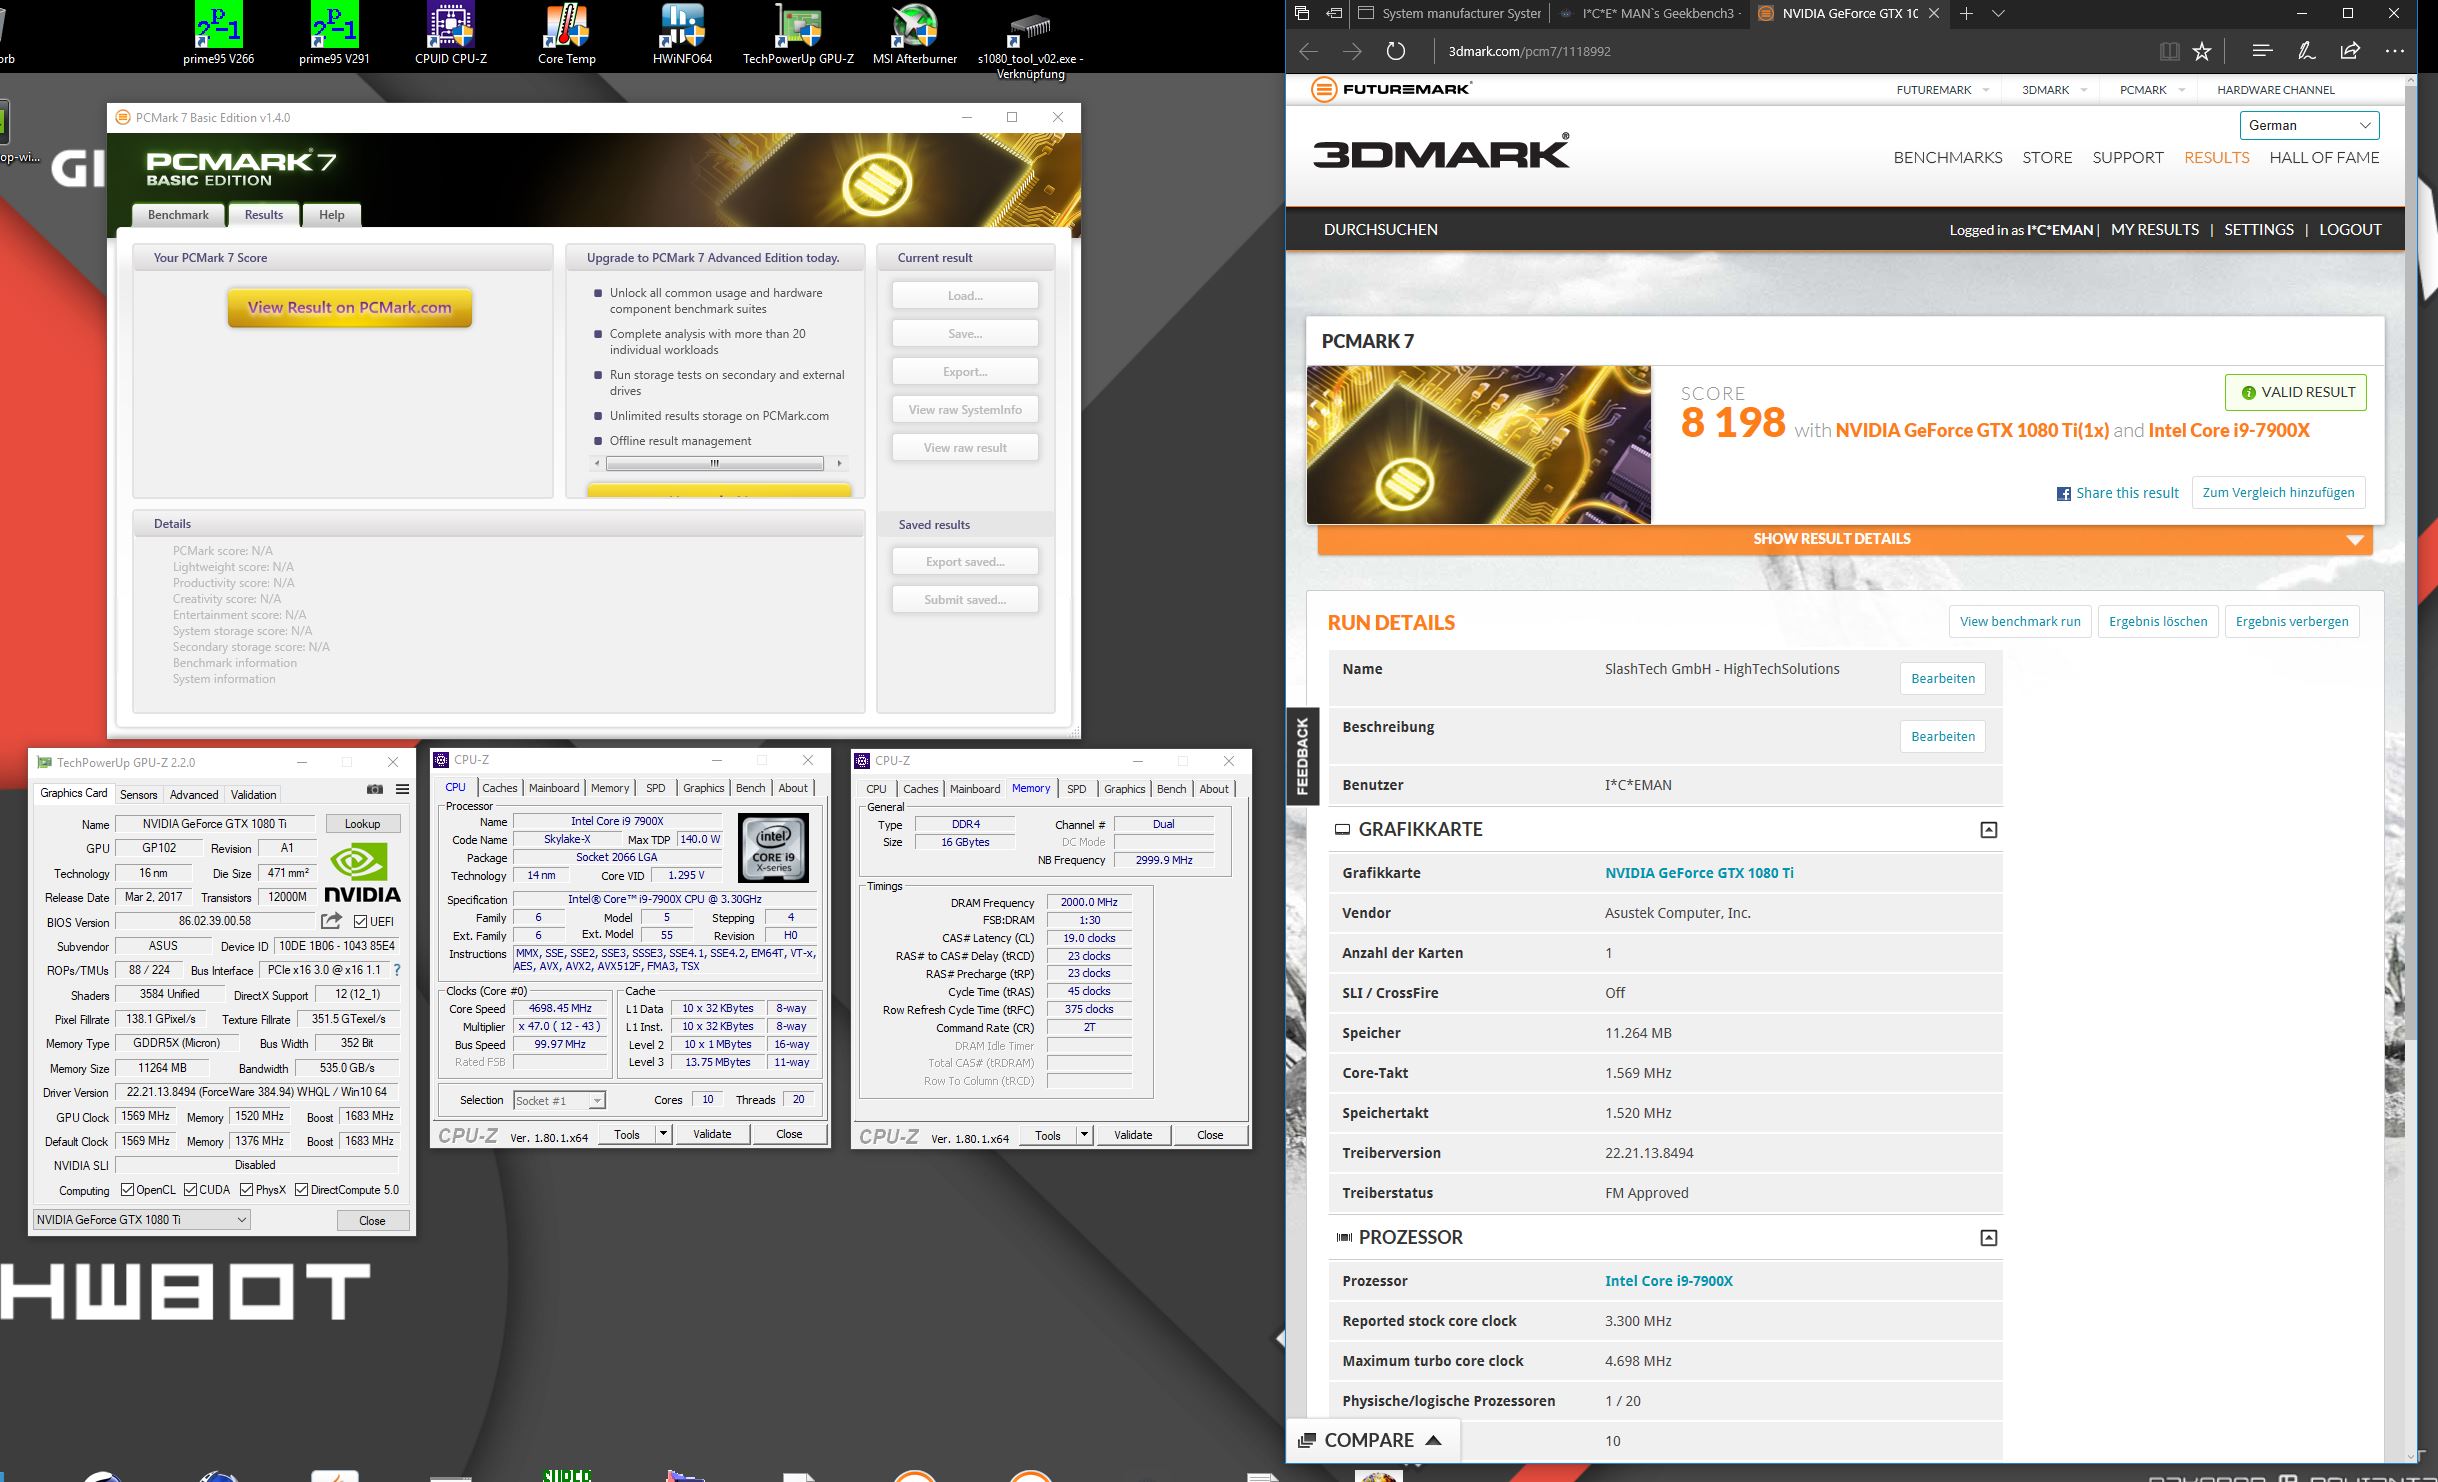Toggle DirectCompute 5.0 checkbox
This screenshot has height=1482, width=2438.
tap(301, 1190)
